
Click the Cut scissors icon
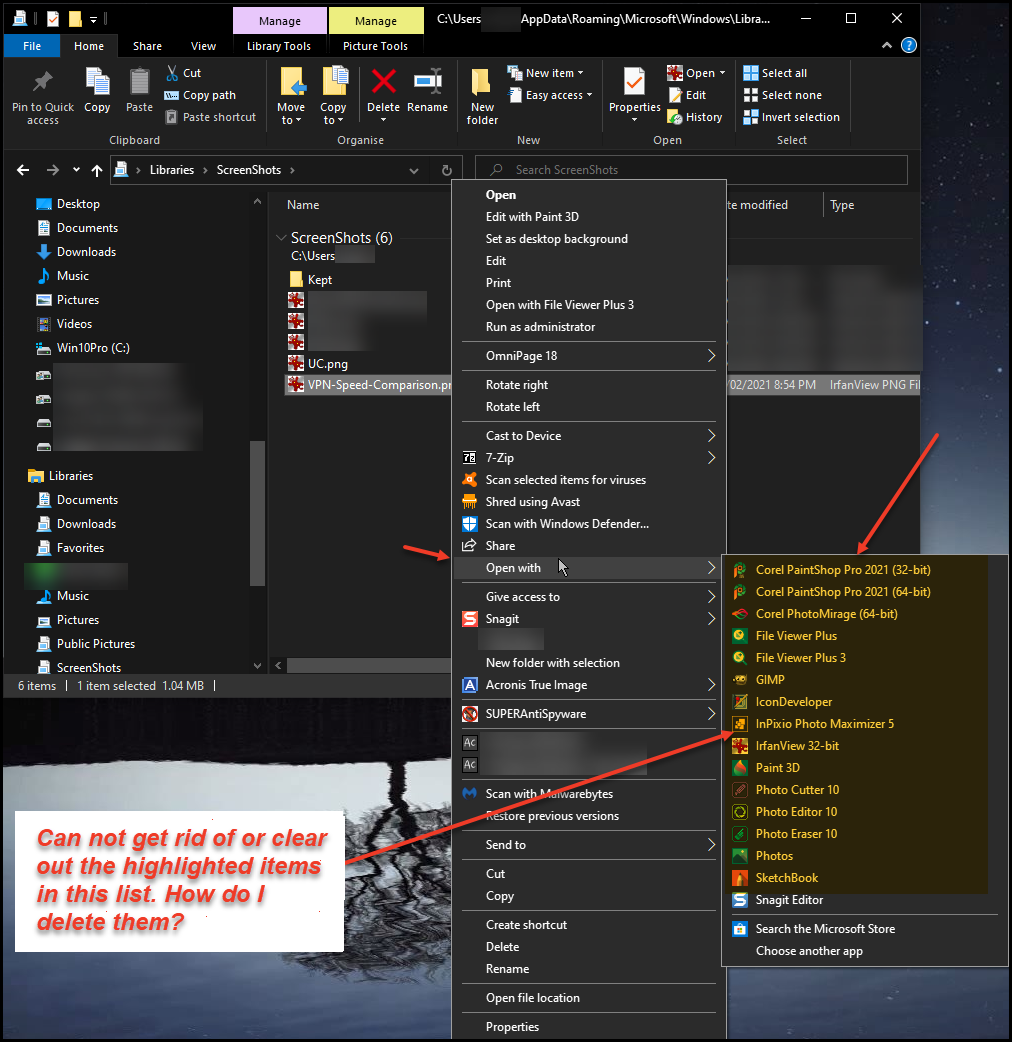pyautogui.click(x=172, y=73)
